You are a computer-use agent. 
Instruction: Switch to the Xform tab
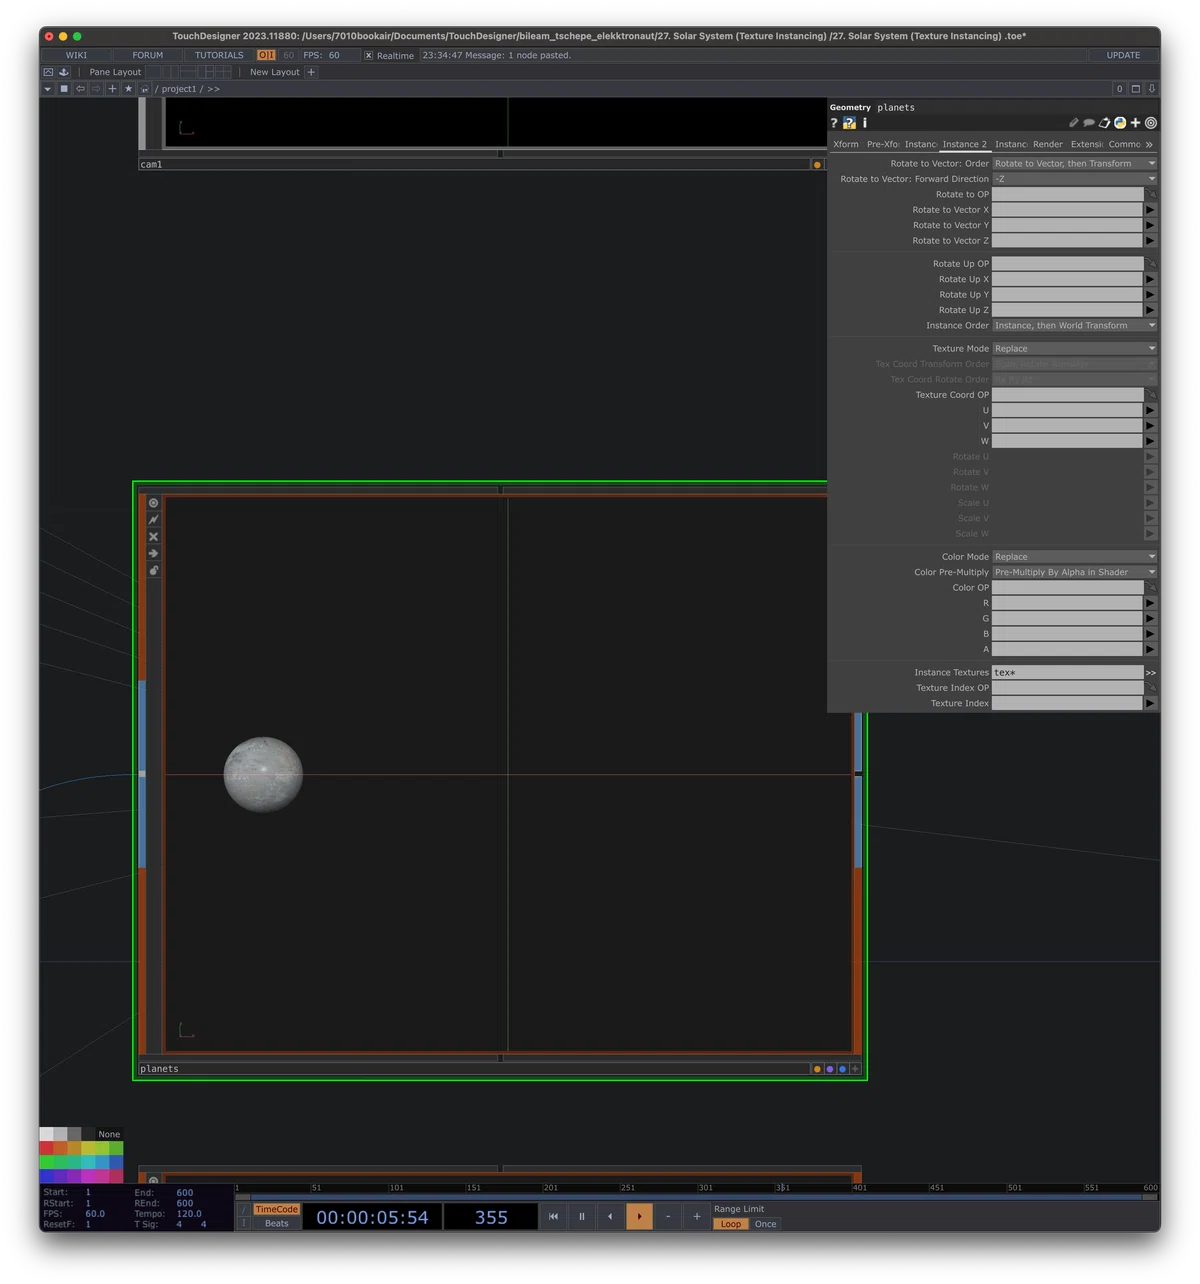[846, 144]
